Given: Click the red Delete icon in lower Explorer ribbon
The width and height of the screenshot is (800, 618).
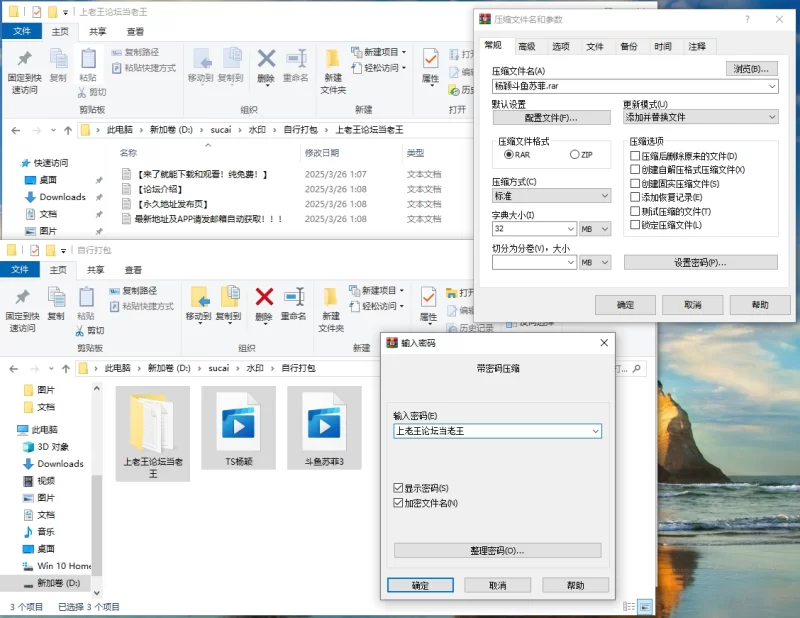Looking at the screenshot, I should coord(264,297).
